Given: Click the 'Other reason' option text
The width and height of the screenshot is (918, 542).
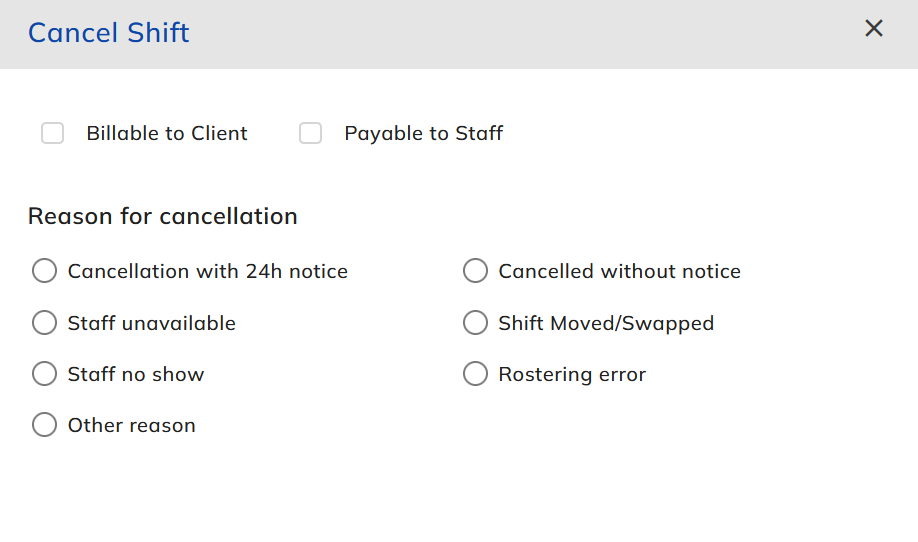Looking at the screenshot, I should pyautogui.click(x=131, y=425).
